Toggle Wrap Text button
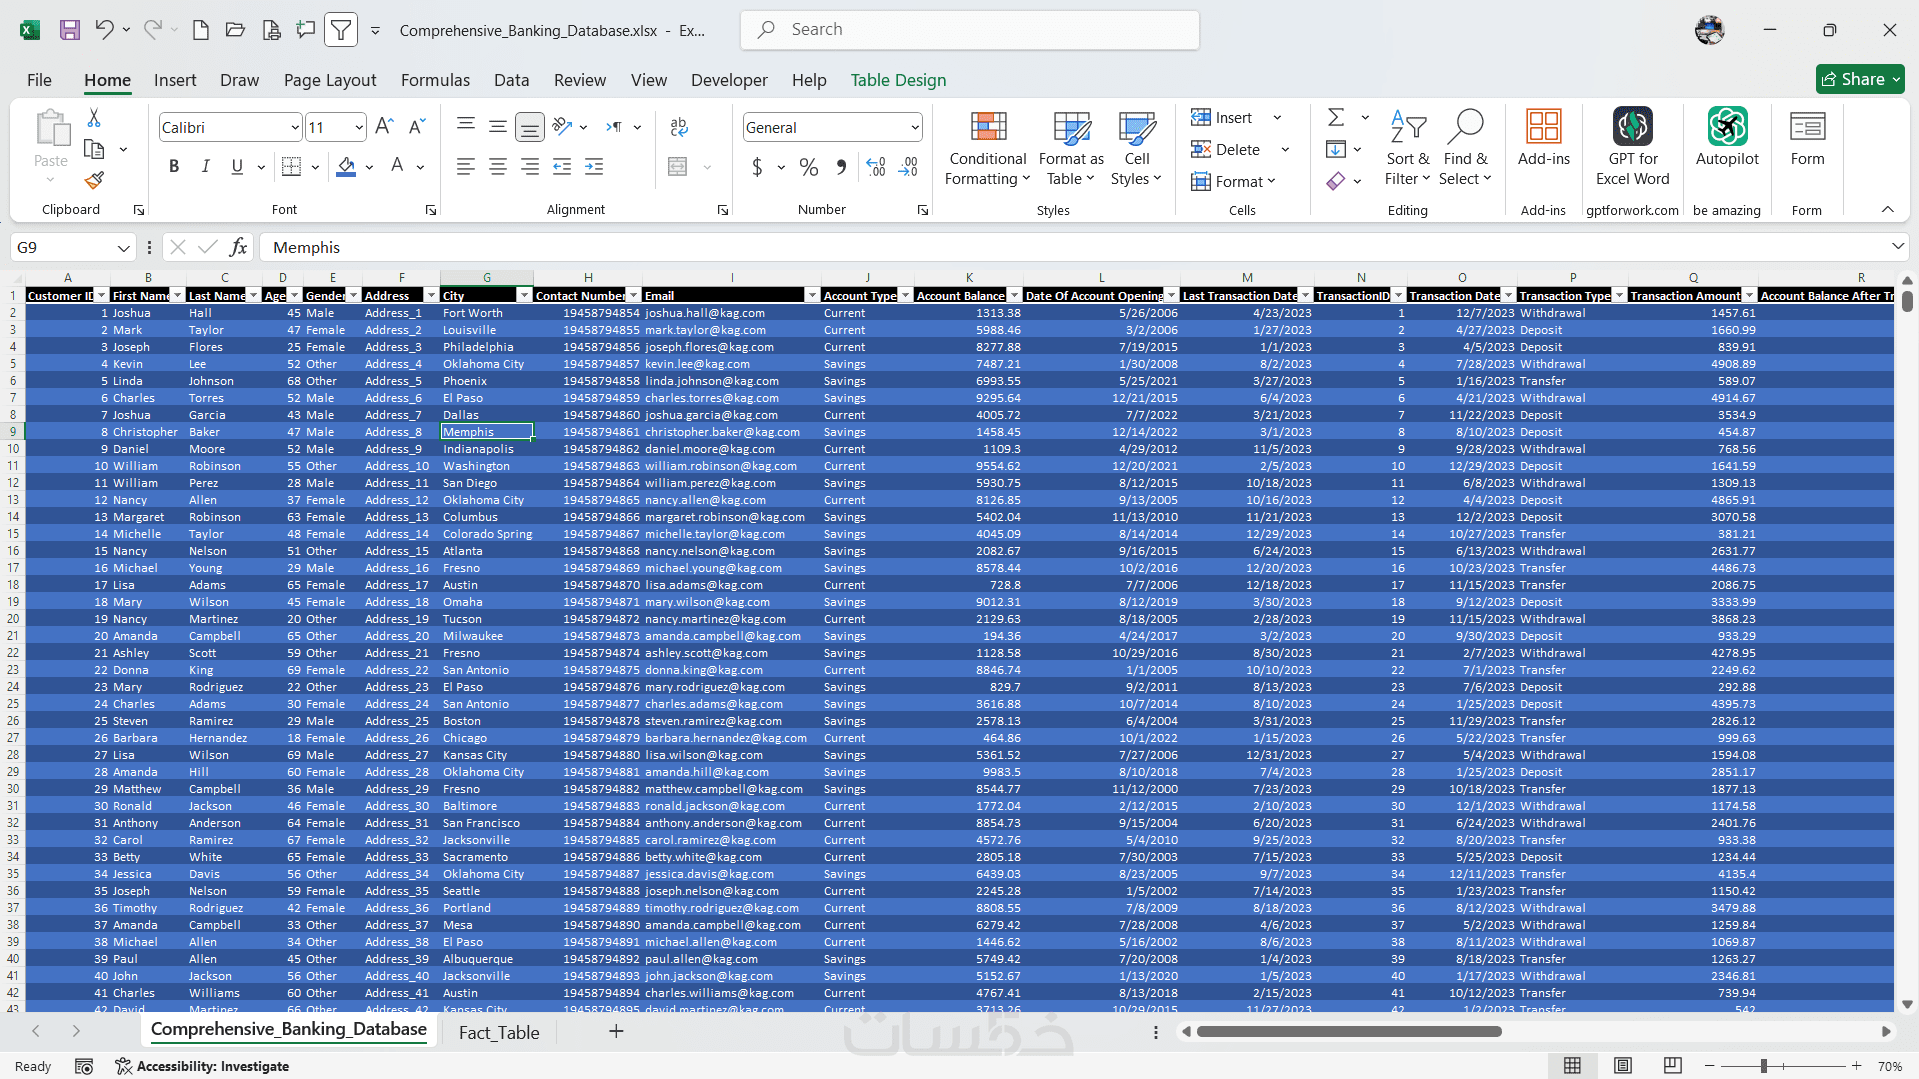 (x=679, y=127)
